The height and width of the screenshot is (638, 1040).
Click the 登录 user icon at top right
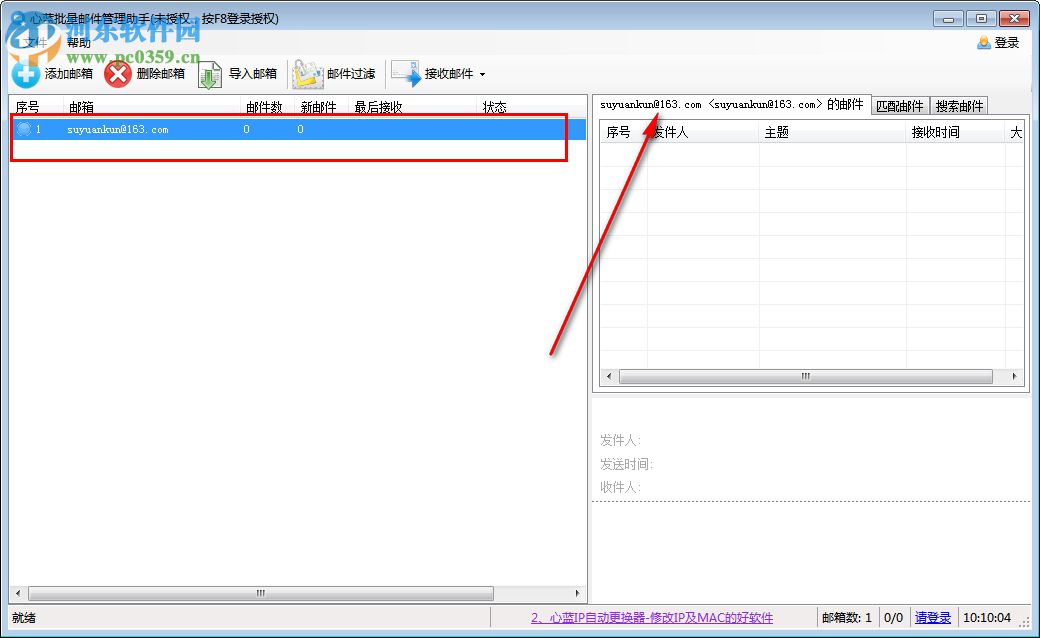[x=984, y=42]
